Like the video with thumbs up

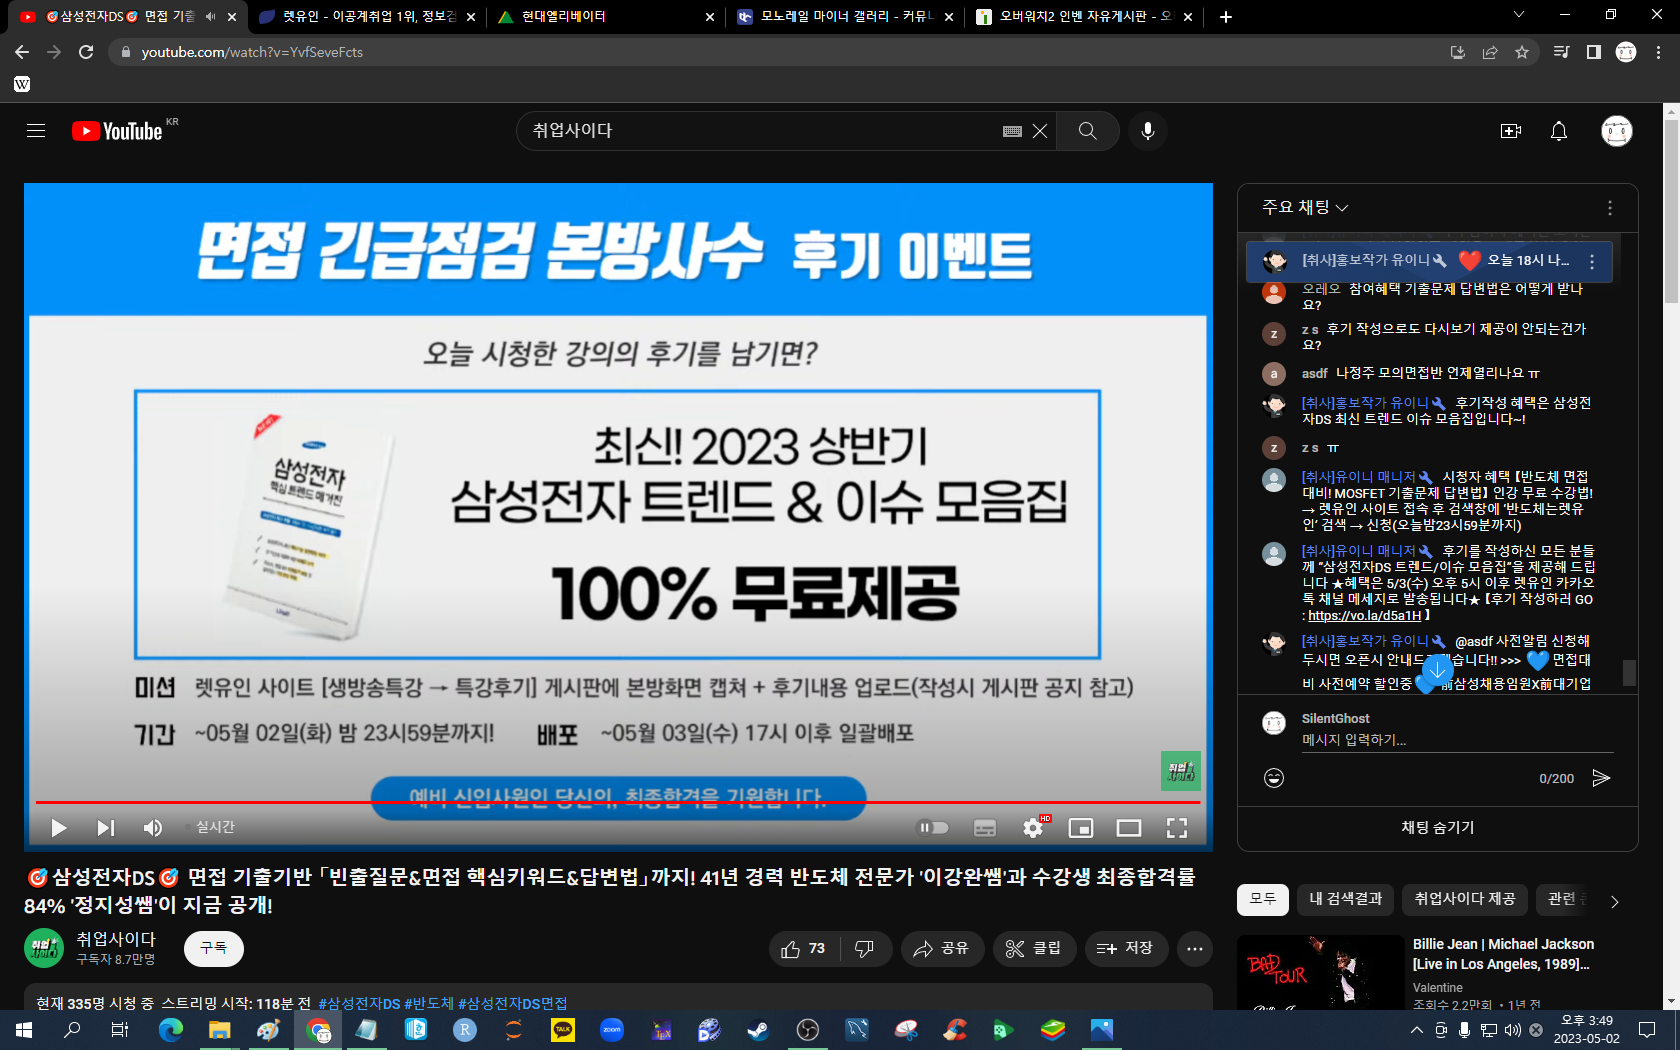coord(804,949)
